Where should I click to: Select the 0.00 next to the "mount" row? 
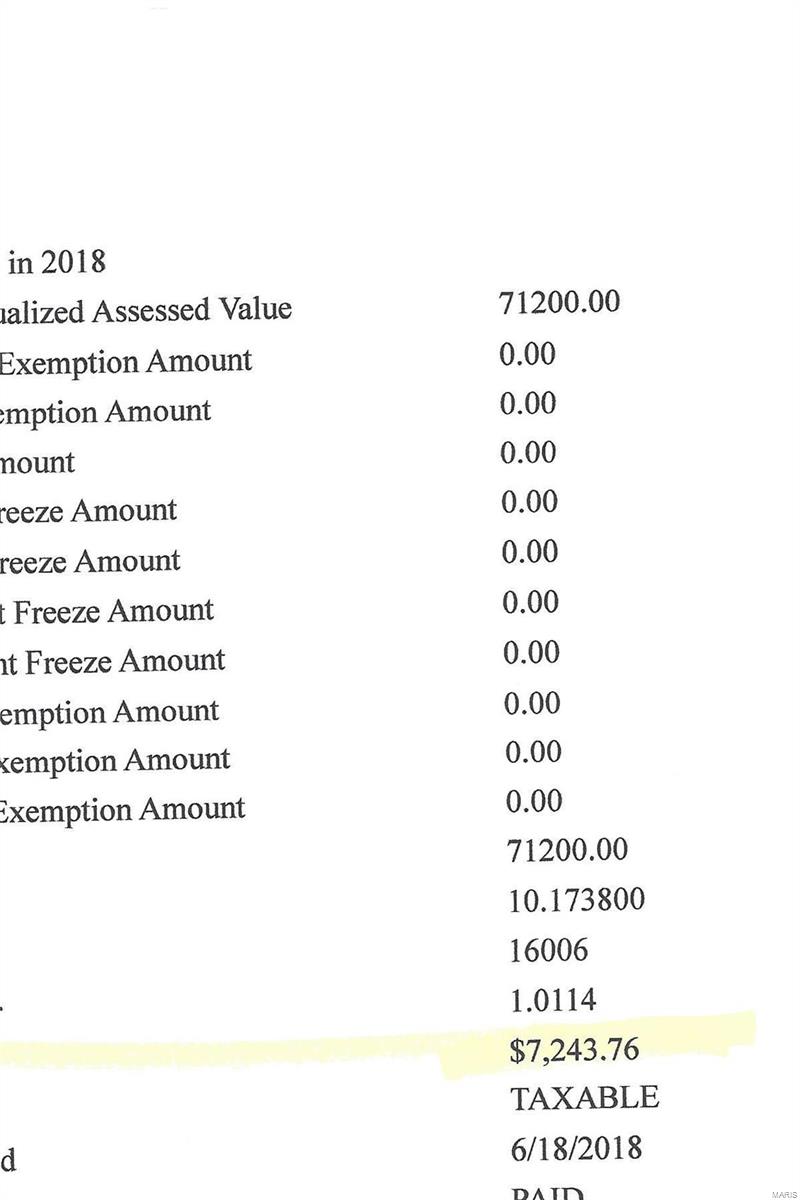(528, 453)
